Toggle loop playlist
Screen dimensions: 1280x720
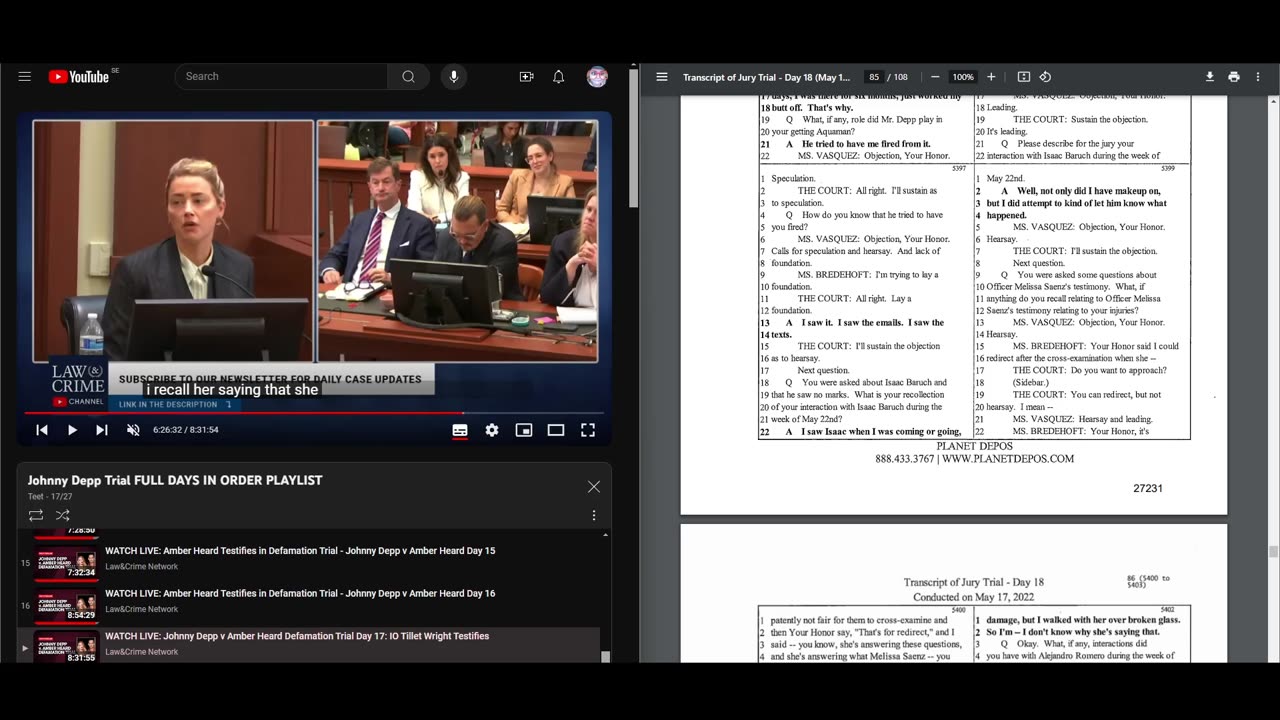pos(36,515)
